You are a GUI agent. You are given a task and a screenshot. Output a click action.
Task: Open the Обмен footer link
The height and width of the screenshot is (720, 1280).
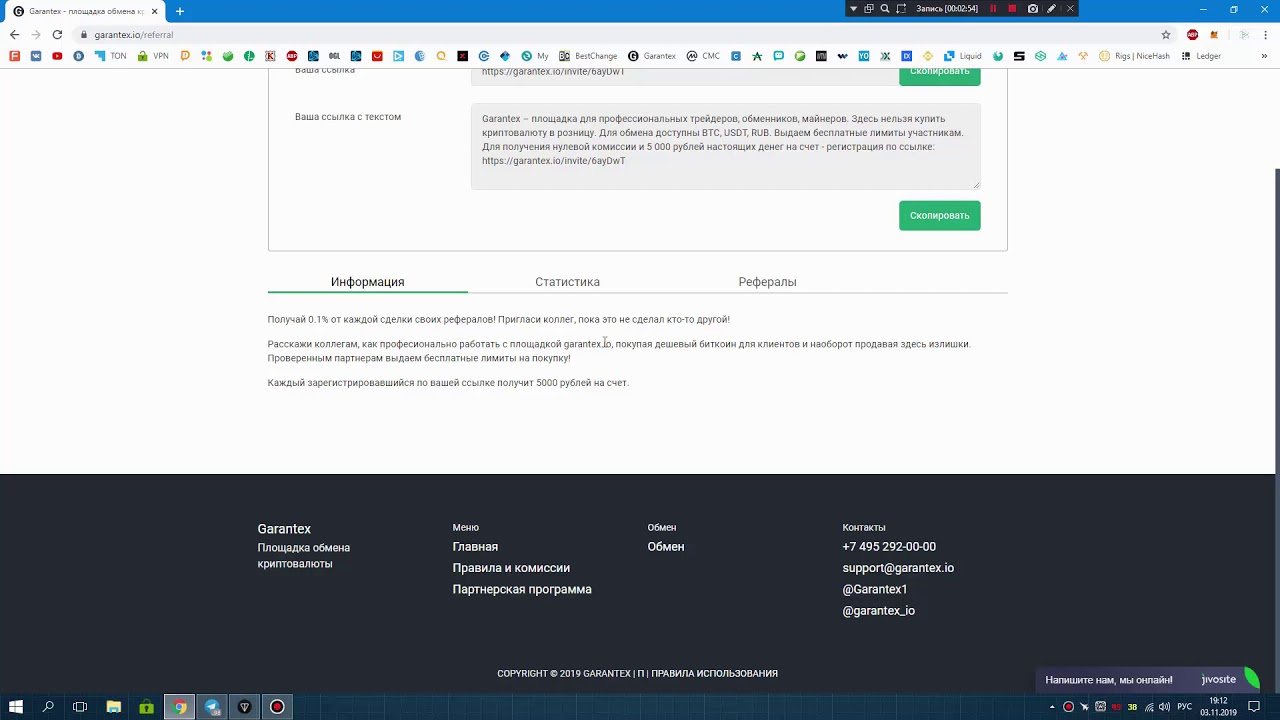tap(666, 547)
